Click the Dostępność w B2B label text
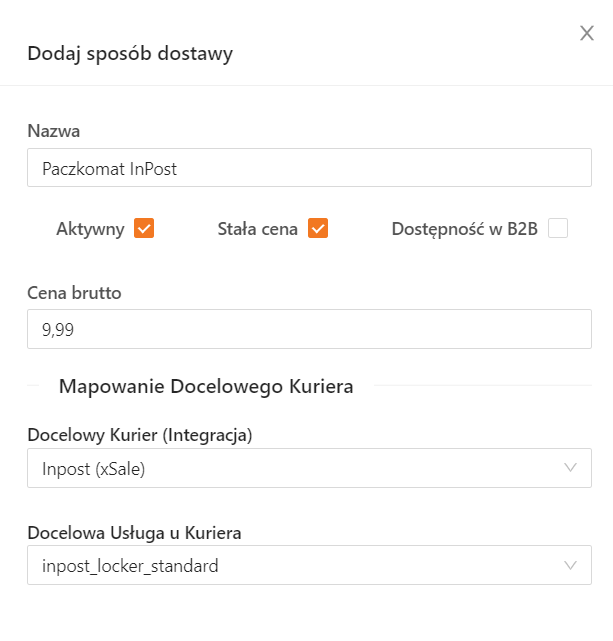Viewport: 613px width, 641px height. [x=464, y=229]
